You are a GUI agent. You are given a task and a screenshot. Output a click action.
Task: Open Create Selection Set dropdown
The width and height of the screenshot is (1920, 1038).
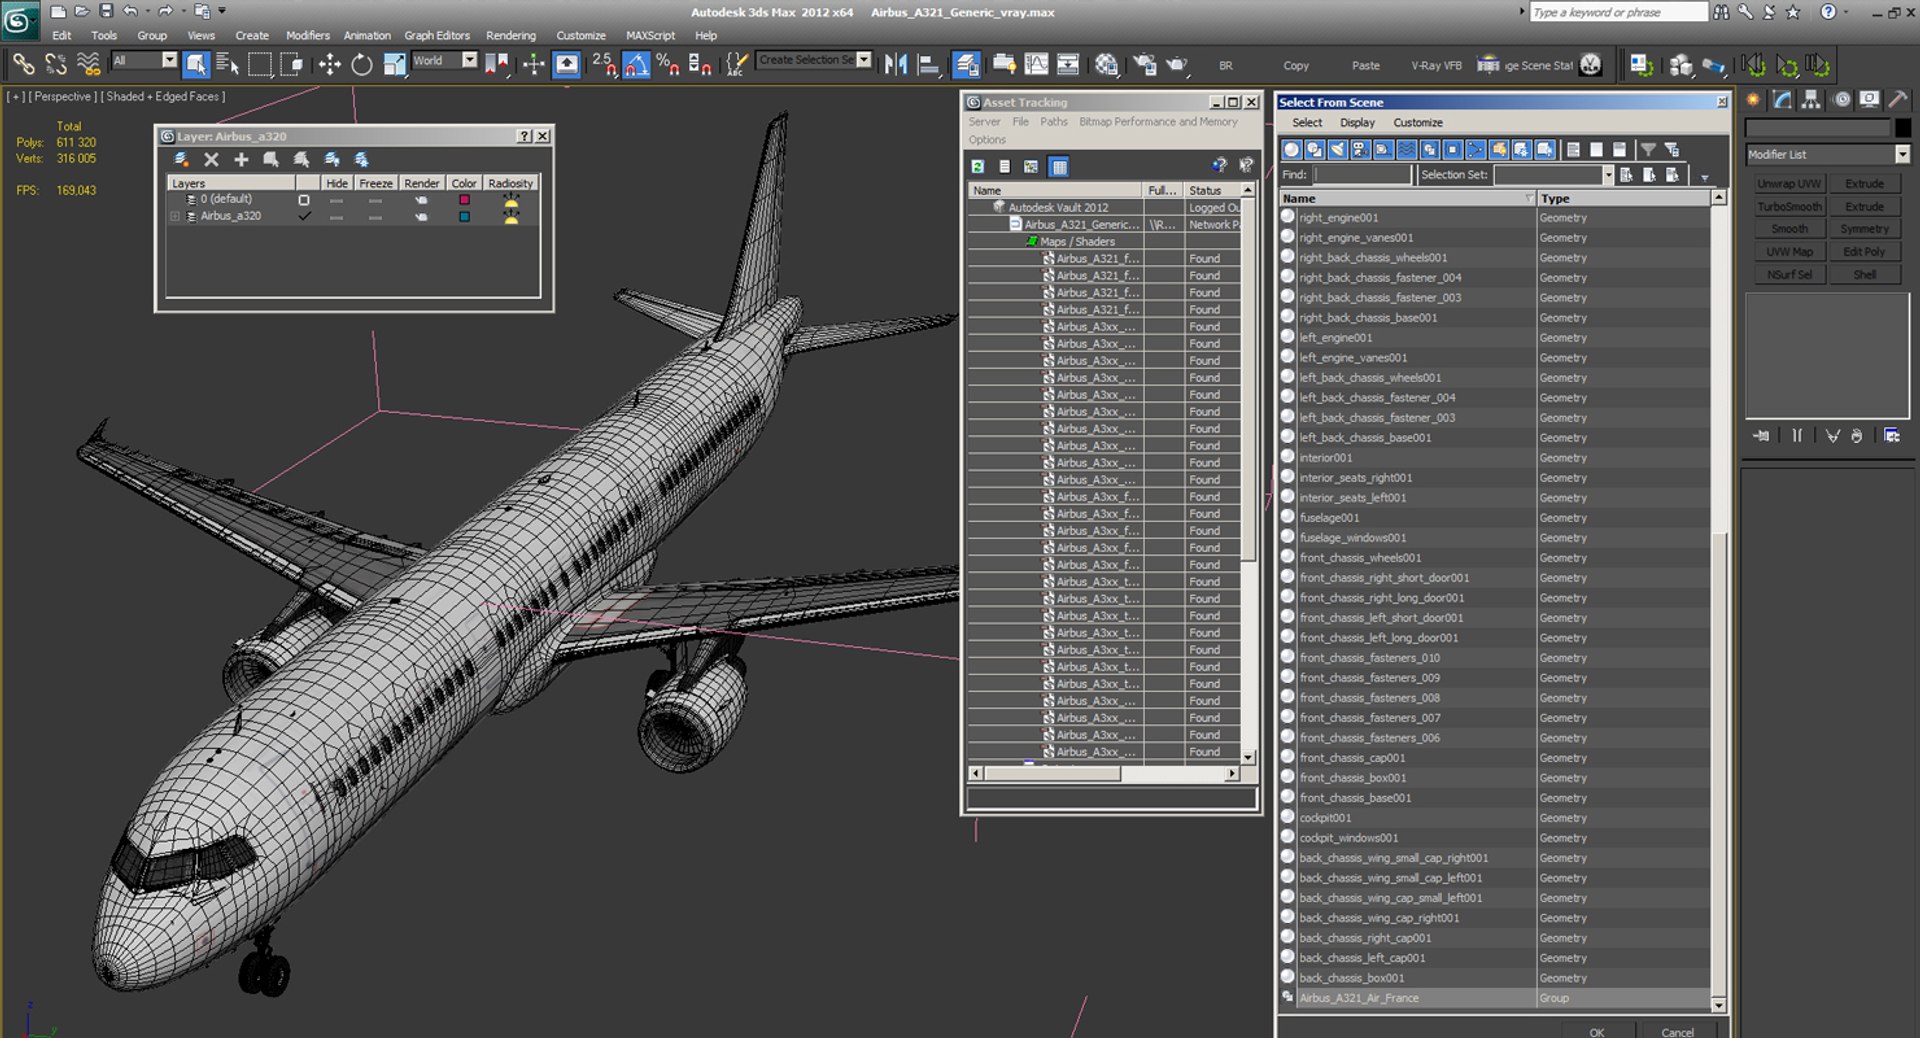click(864, 60)
